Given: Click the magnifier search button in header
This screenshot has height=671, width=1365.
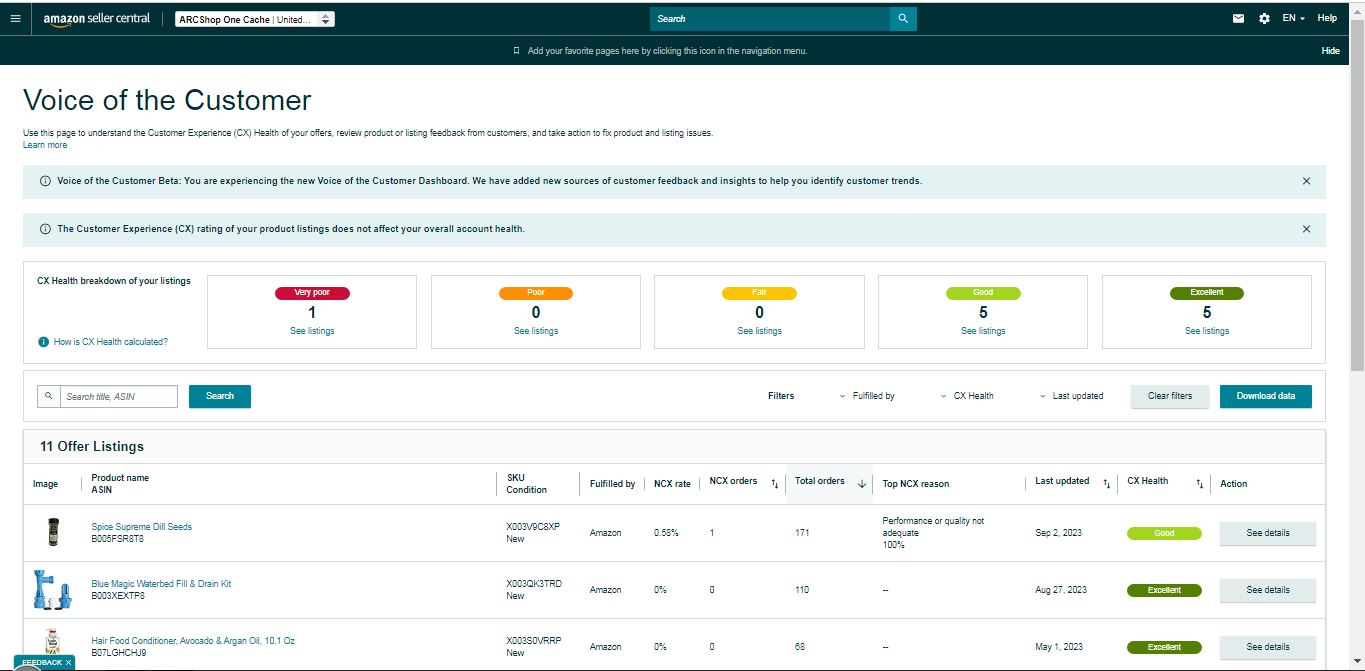Looking at the screenshot, I should (x=903, y=19).
